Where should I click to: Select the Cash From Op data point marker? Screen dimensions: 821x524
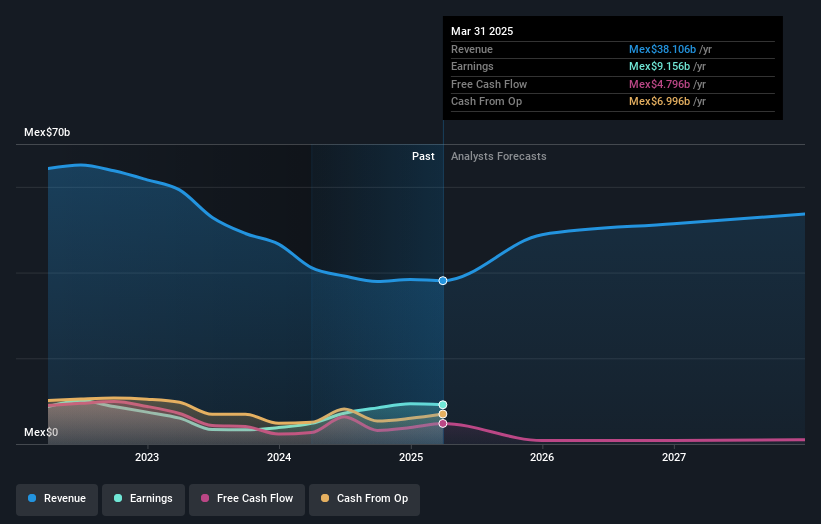click(443, 414)
